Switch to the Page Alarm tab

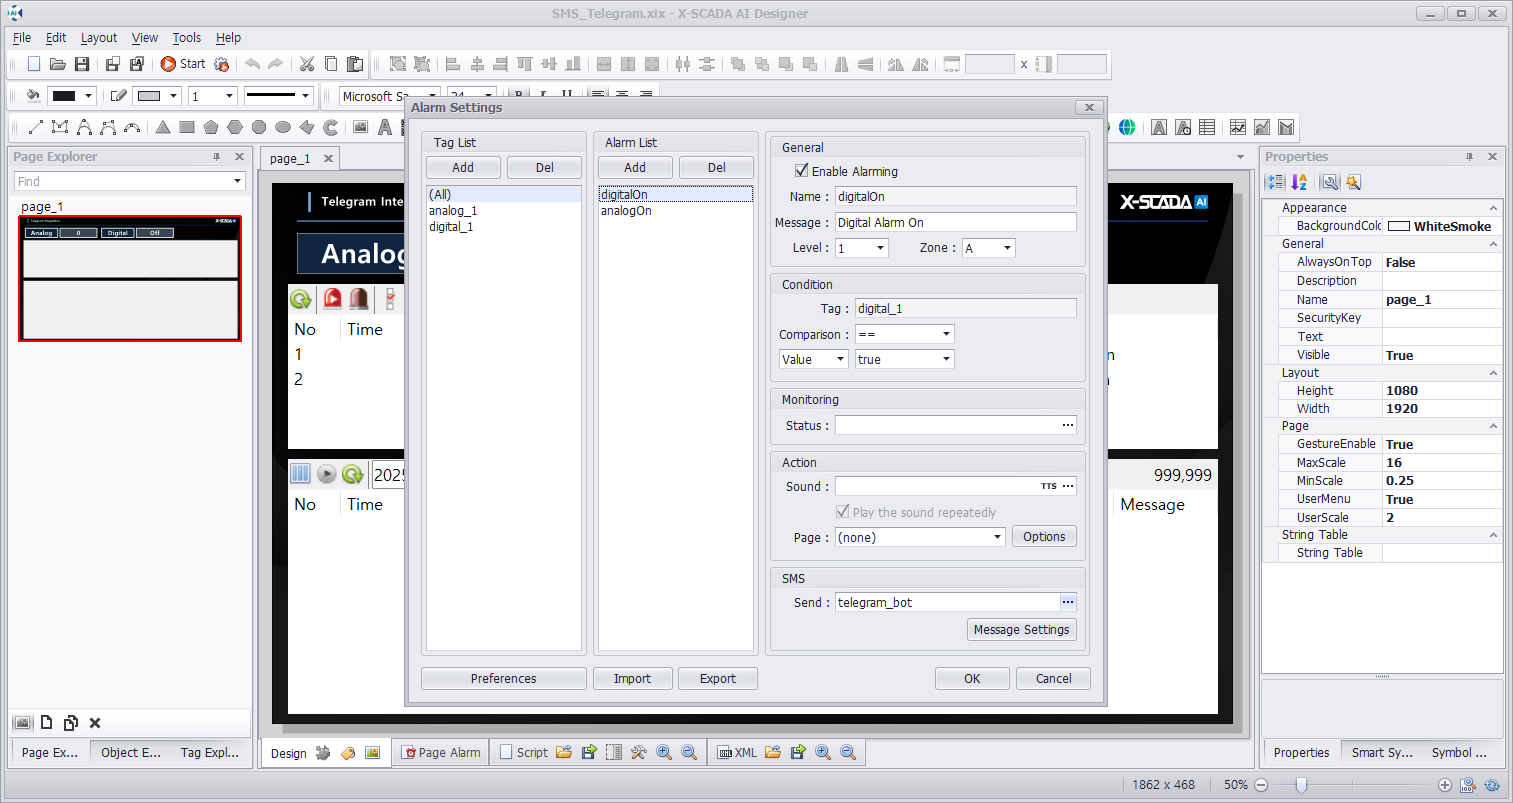coord(441,752)
